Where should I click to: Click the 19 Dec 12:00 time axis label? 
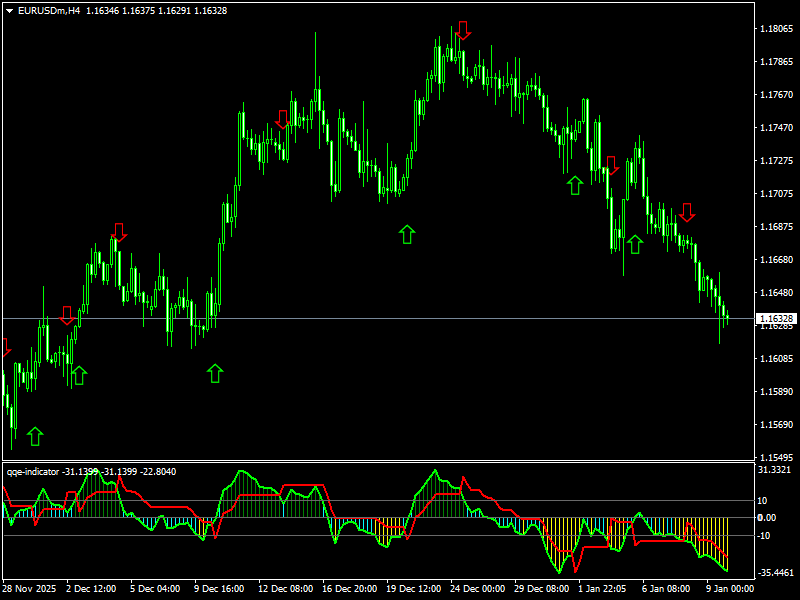tap(414, 589)
